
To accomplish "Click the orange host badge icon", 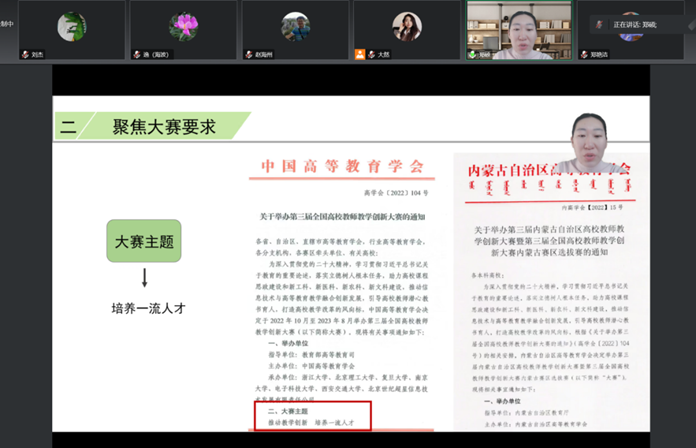I will coord(360,54).
